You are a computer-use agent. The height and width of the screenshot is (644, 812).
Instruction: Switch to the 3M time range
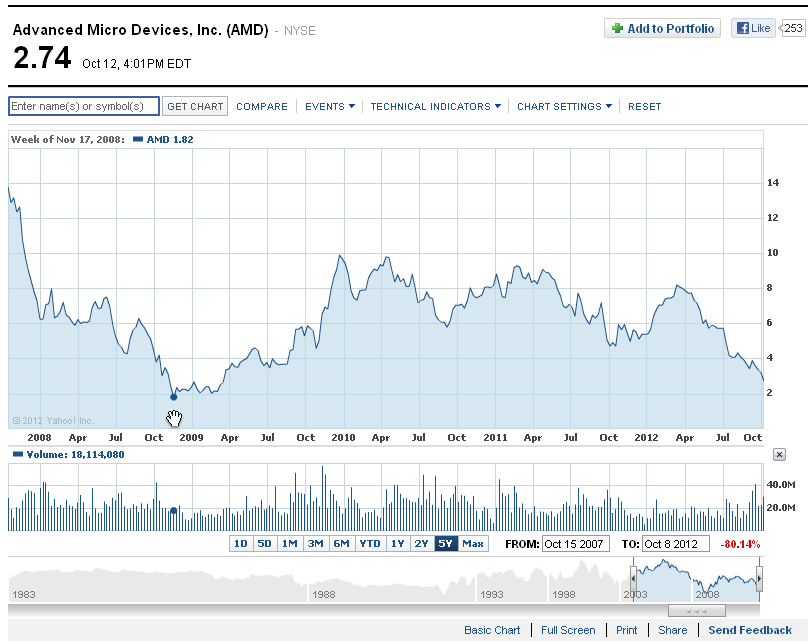315,544
